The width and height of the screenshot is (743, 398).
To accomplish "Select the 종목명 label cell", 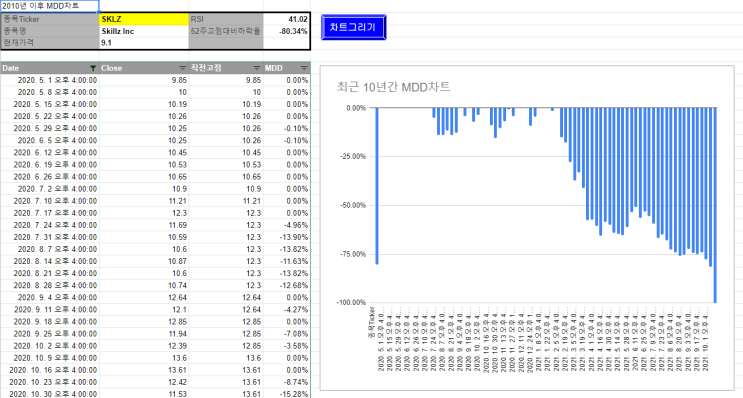I will click(x=50, y=31).
